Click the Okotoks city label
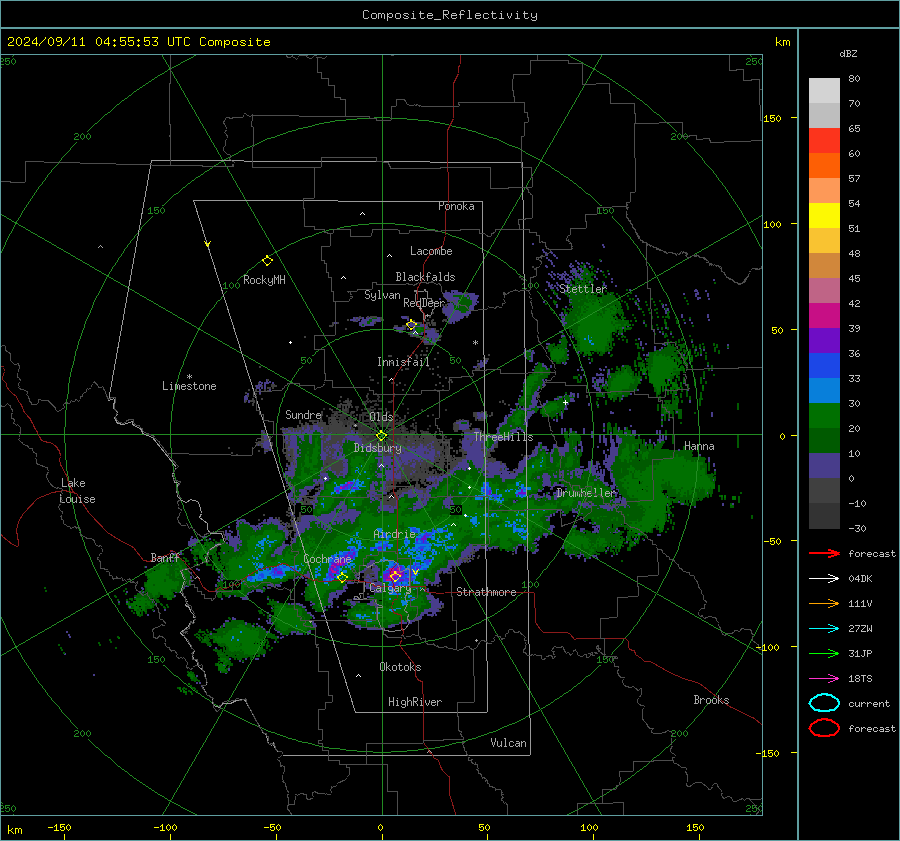The width and height of the screenshot is (900, 841). [400, 667]
